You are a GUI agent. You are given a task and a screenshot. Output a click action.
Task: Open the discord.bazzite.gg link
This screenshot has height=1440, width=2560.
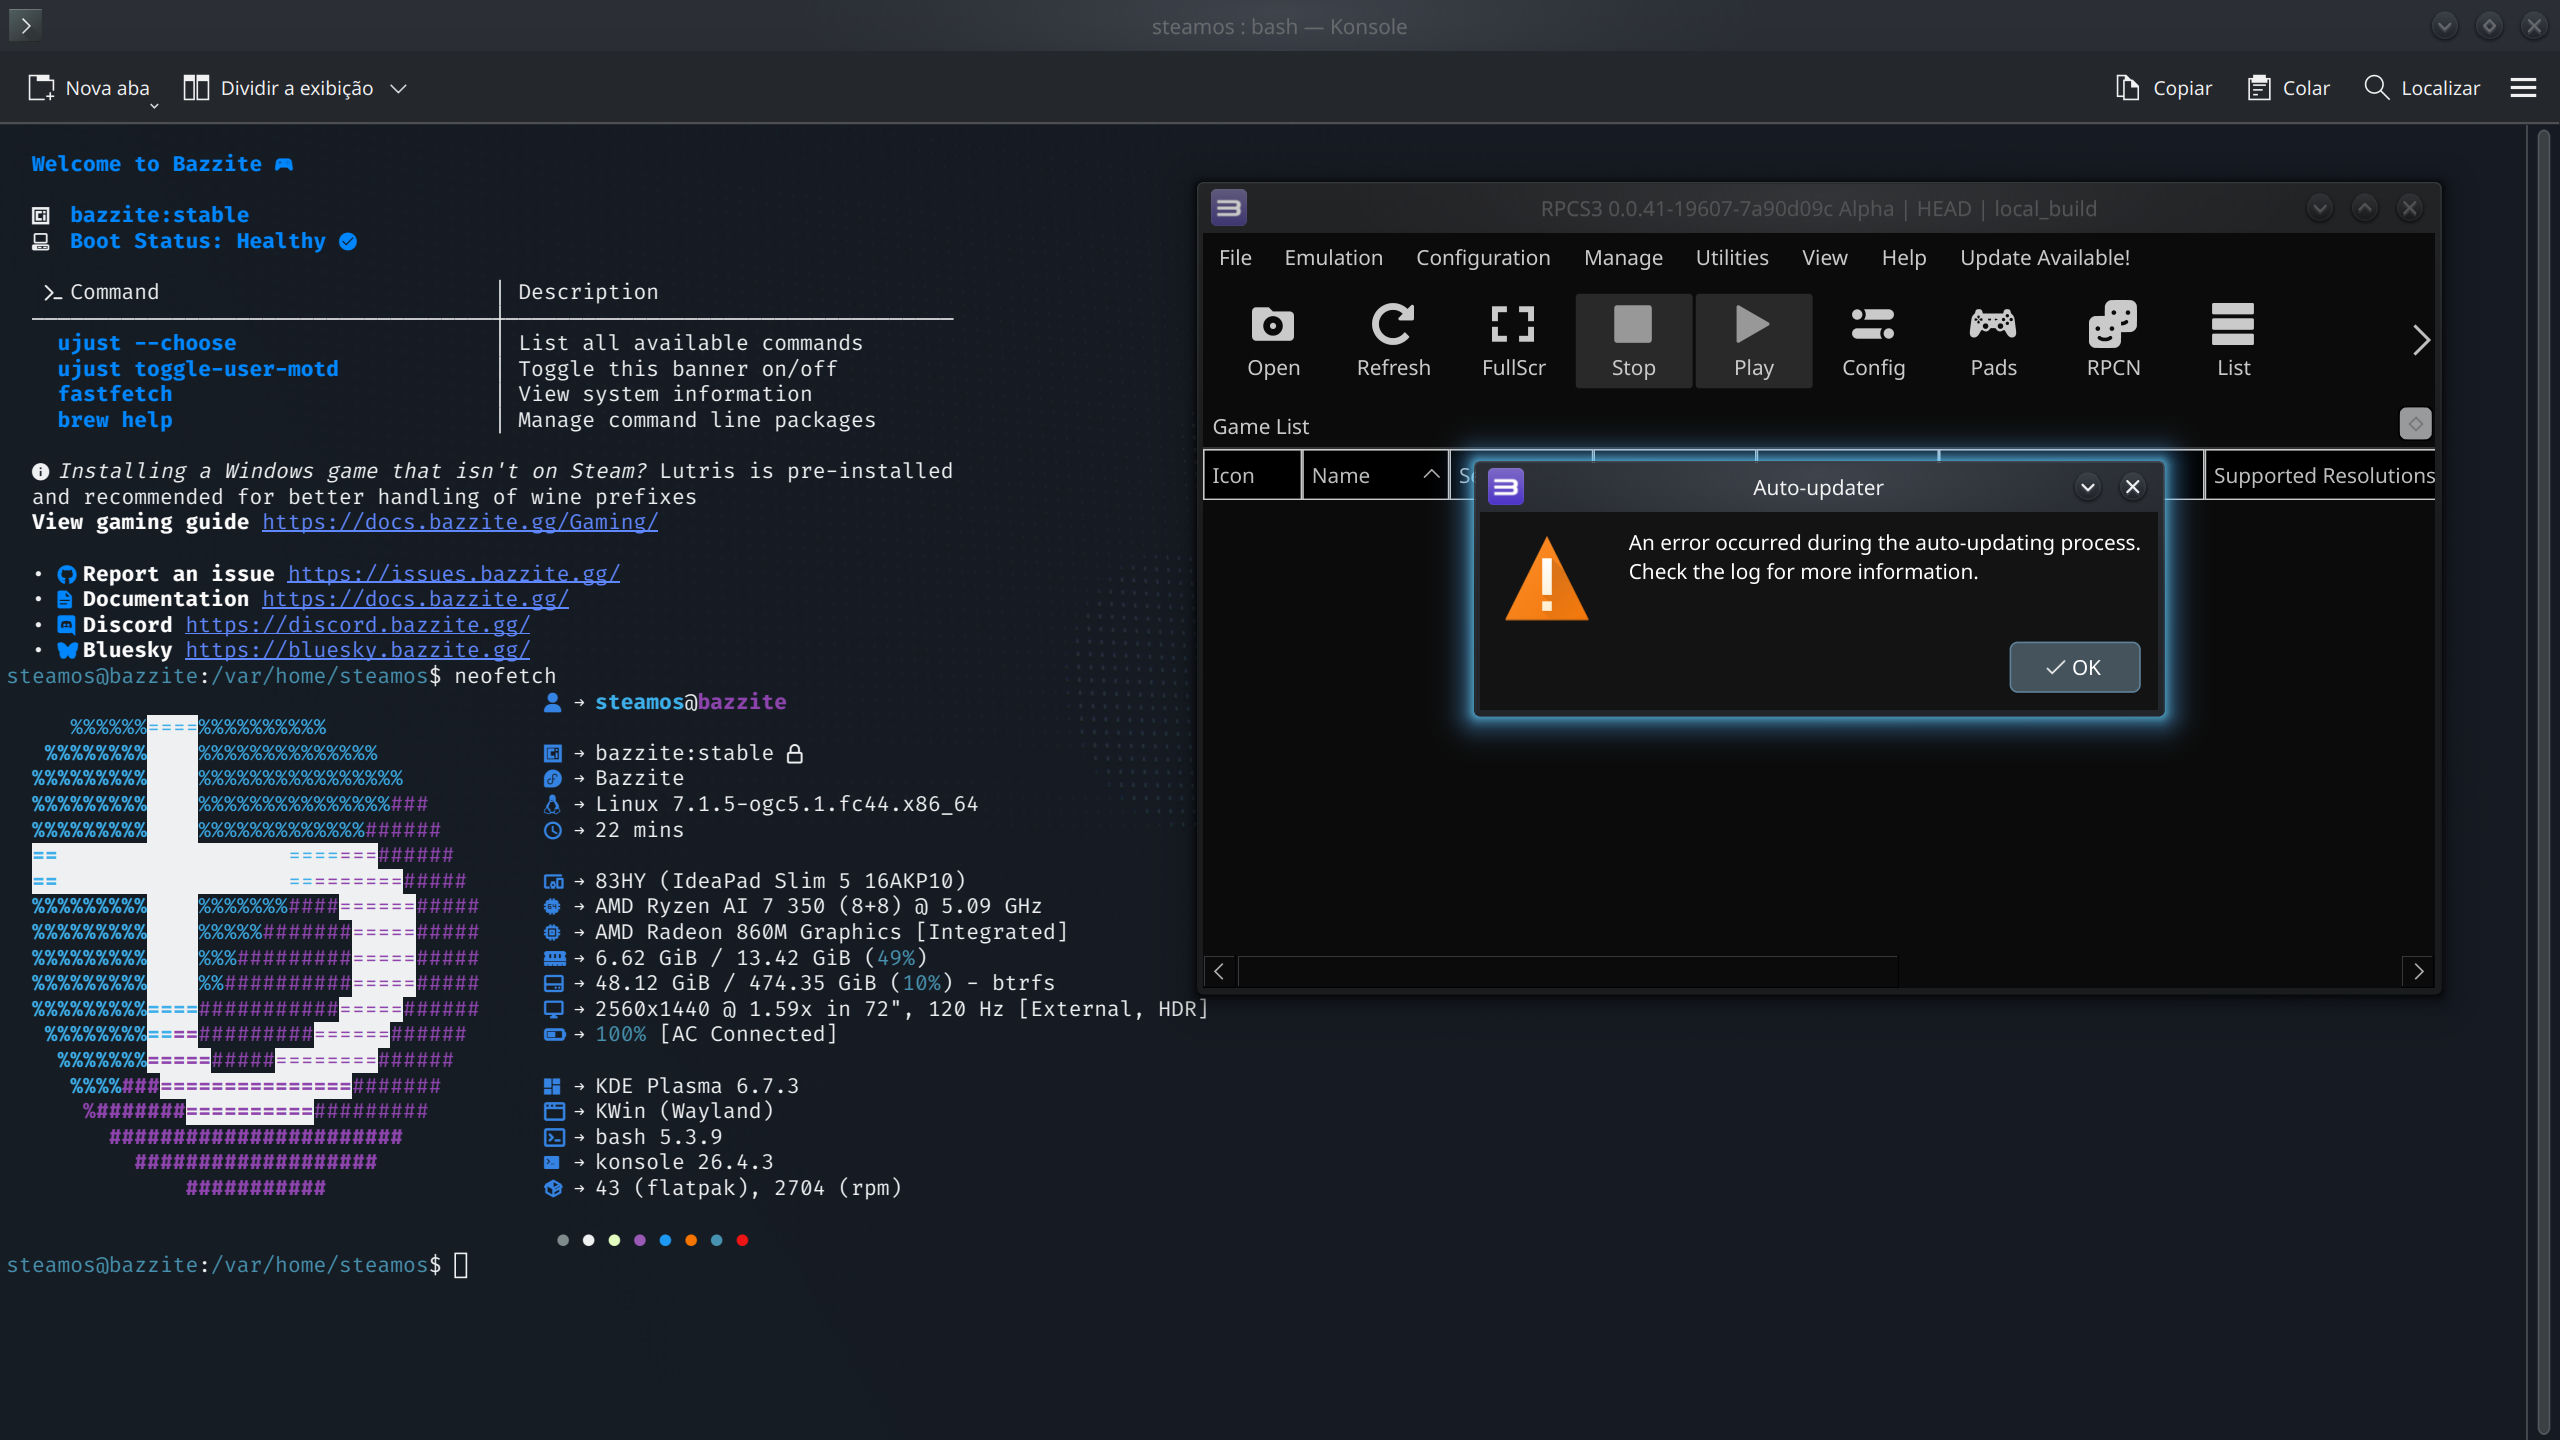358,624
